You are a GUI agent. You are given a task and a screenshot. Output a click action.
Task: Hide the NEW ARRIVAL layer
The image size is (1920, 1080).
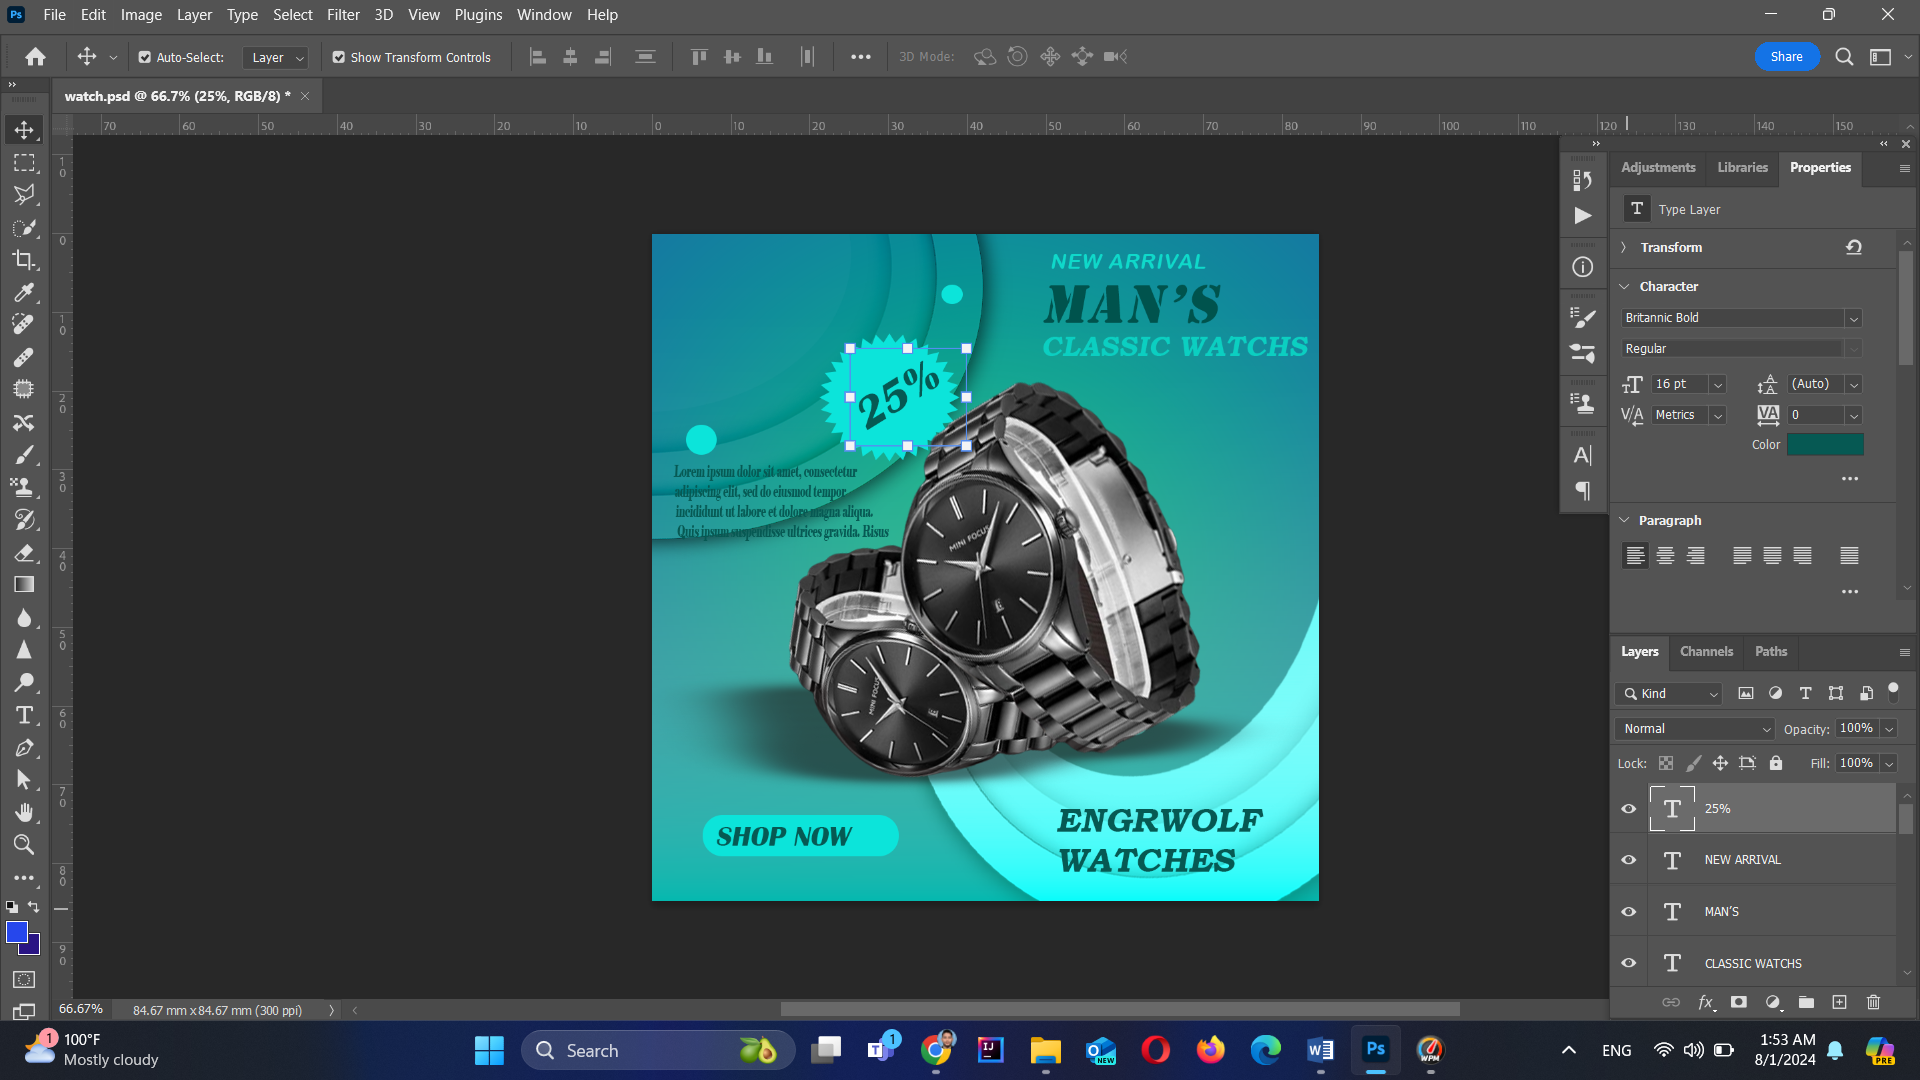point(1629,860)
